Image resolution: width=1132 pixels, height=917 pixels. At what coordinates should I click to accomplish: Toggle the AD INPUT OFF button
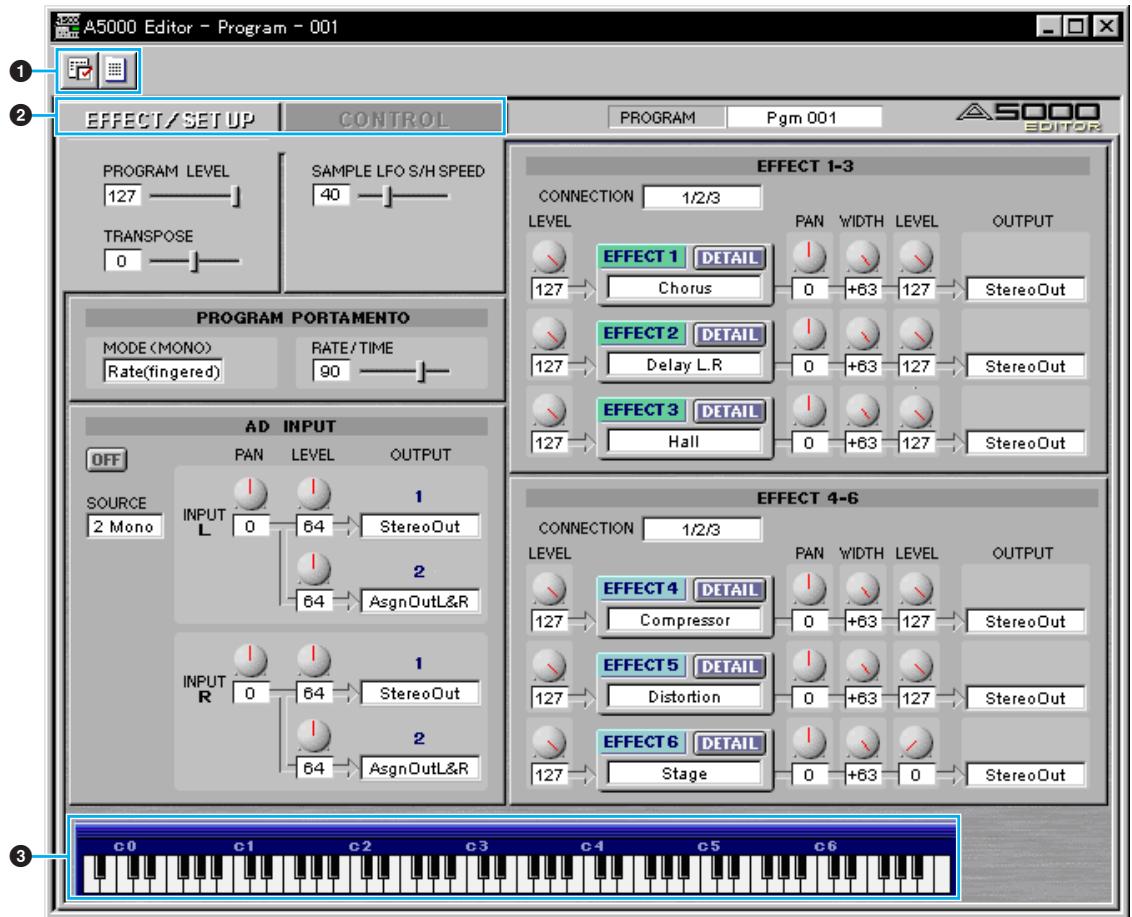[106, 460]
